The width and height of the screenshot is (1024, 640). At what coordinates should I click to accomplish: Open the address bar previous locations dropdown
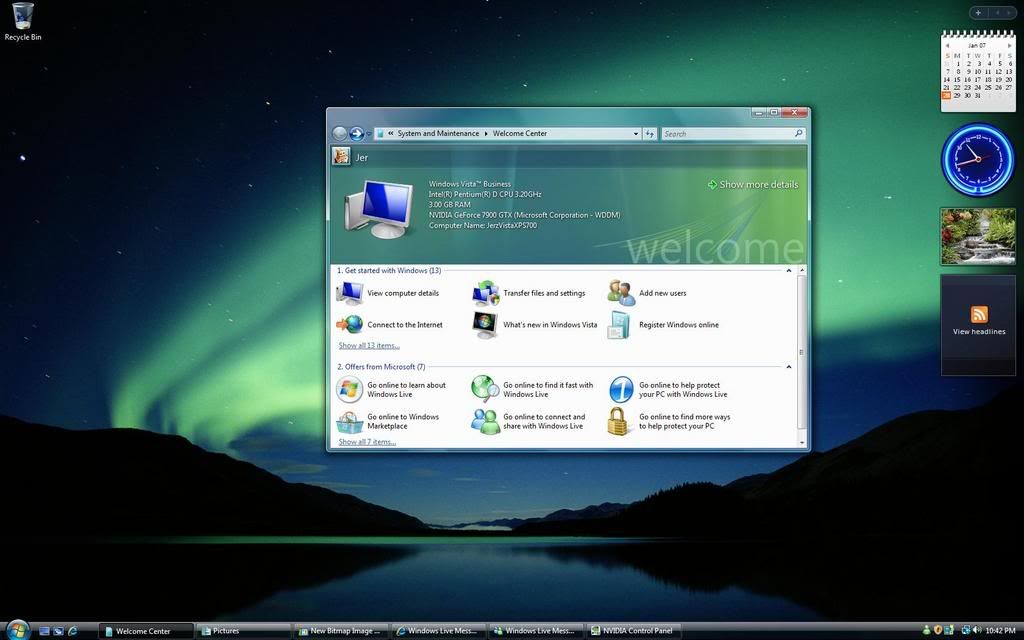635,134
